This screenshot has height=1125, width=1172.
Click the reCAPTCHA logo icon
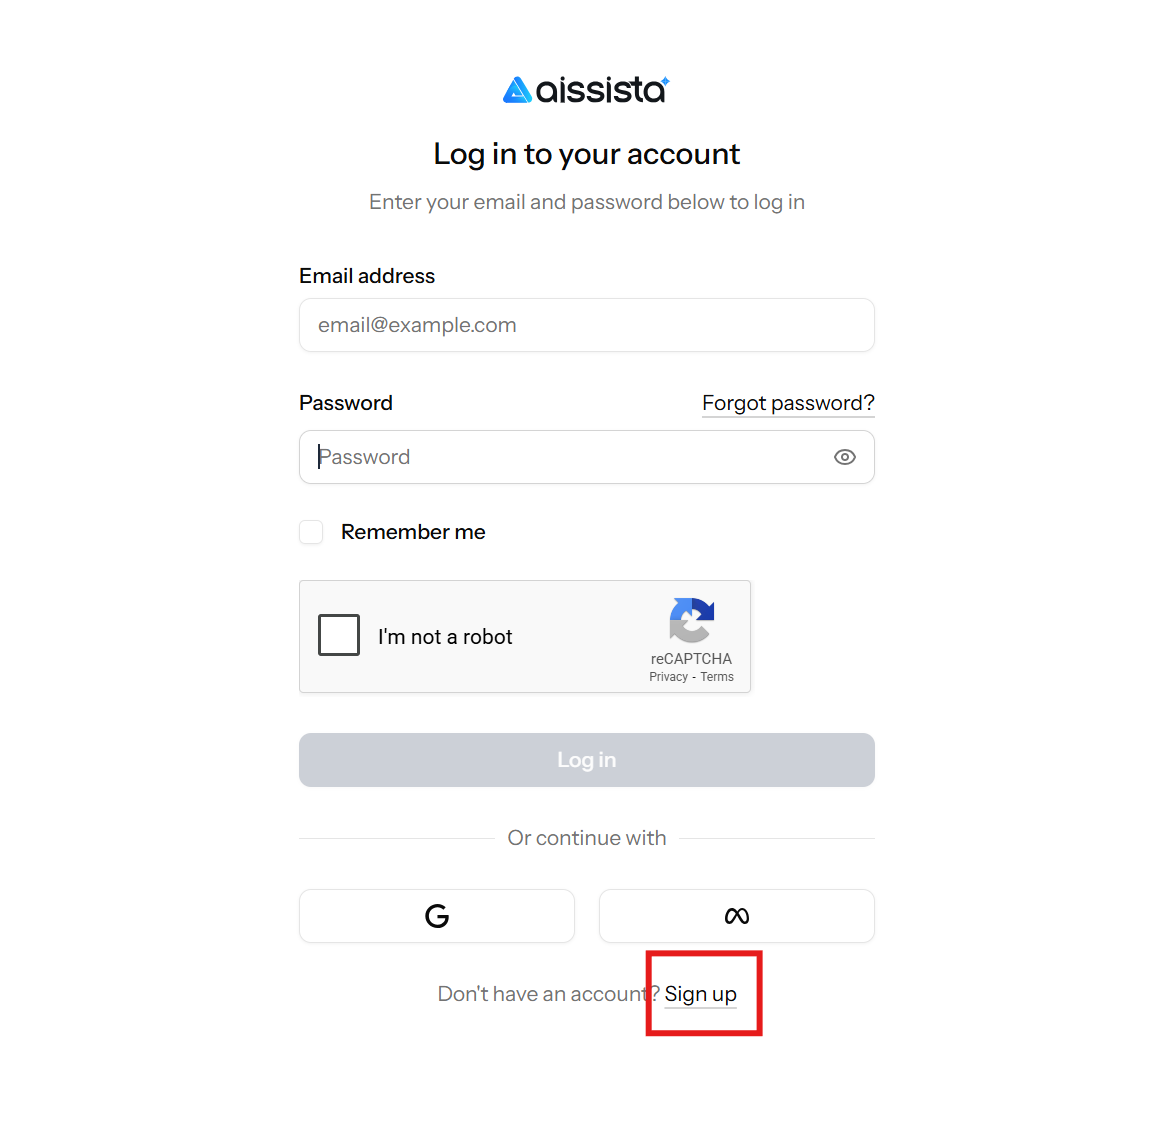[691, 621]
